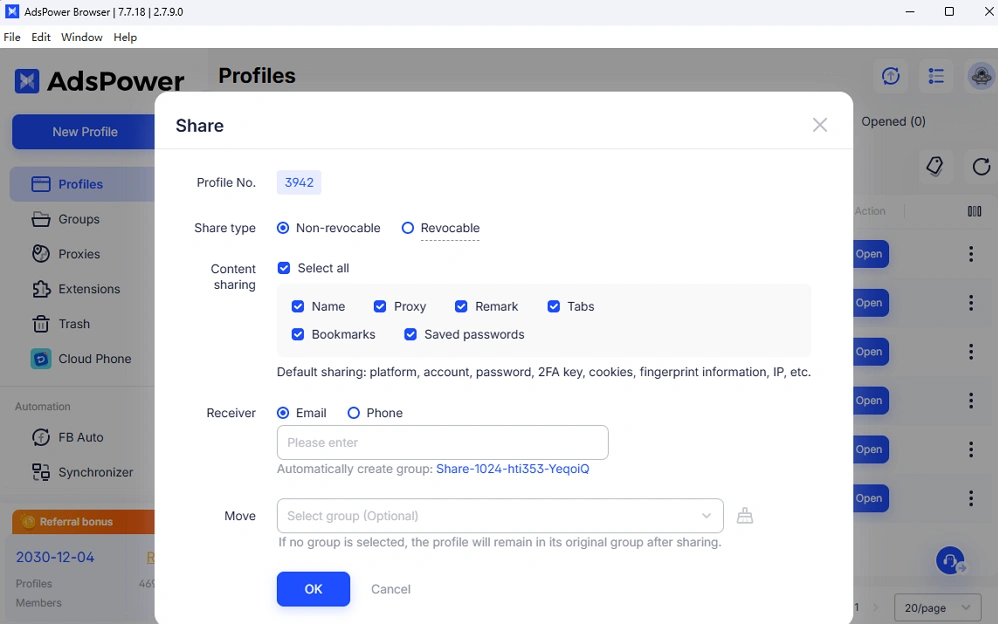Open the task list icon at top right
This screenshot has width=998, height=624.
936,76
